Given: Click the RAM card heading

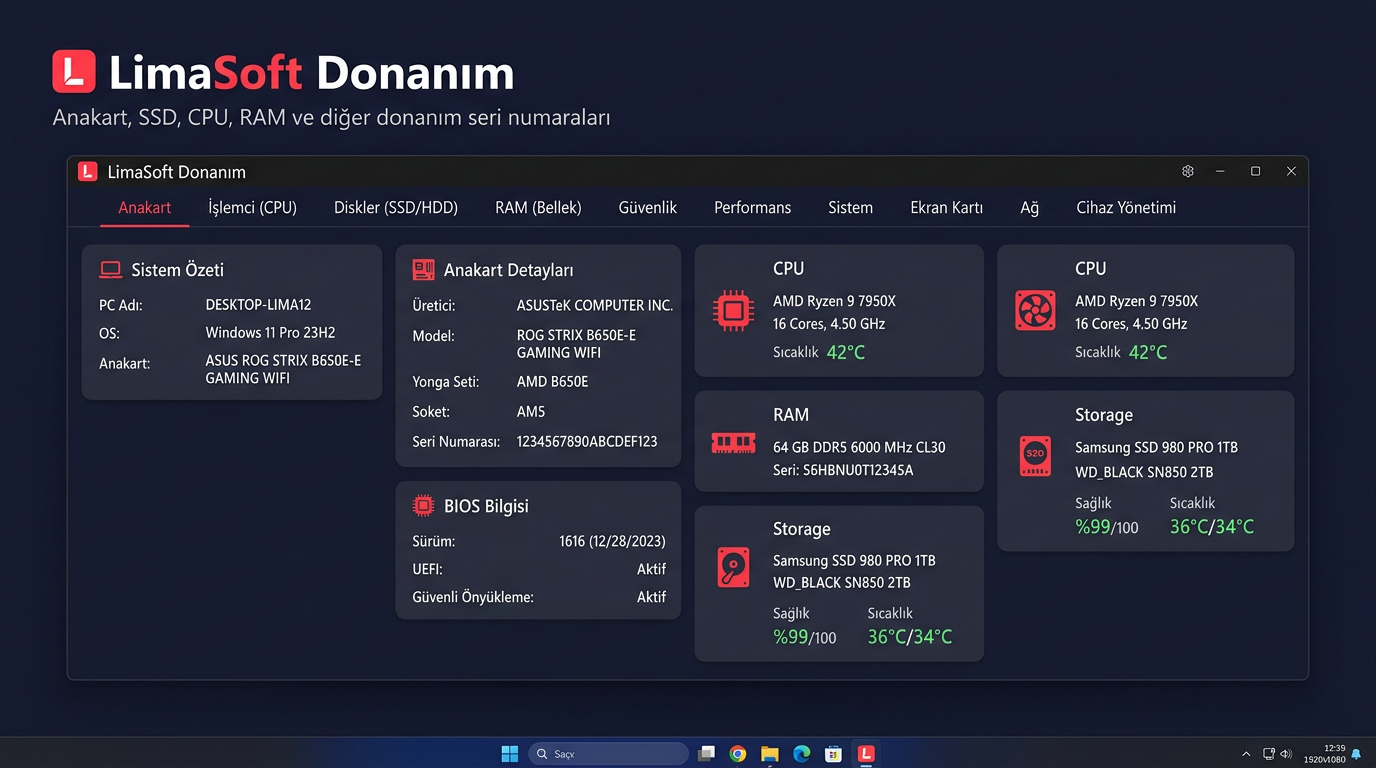Looking at the screenshot, I should [x=791, y=415].
